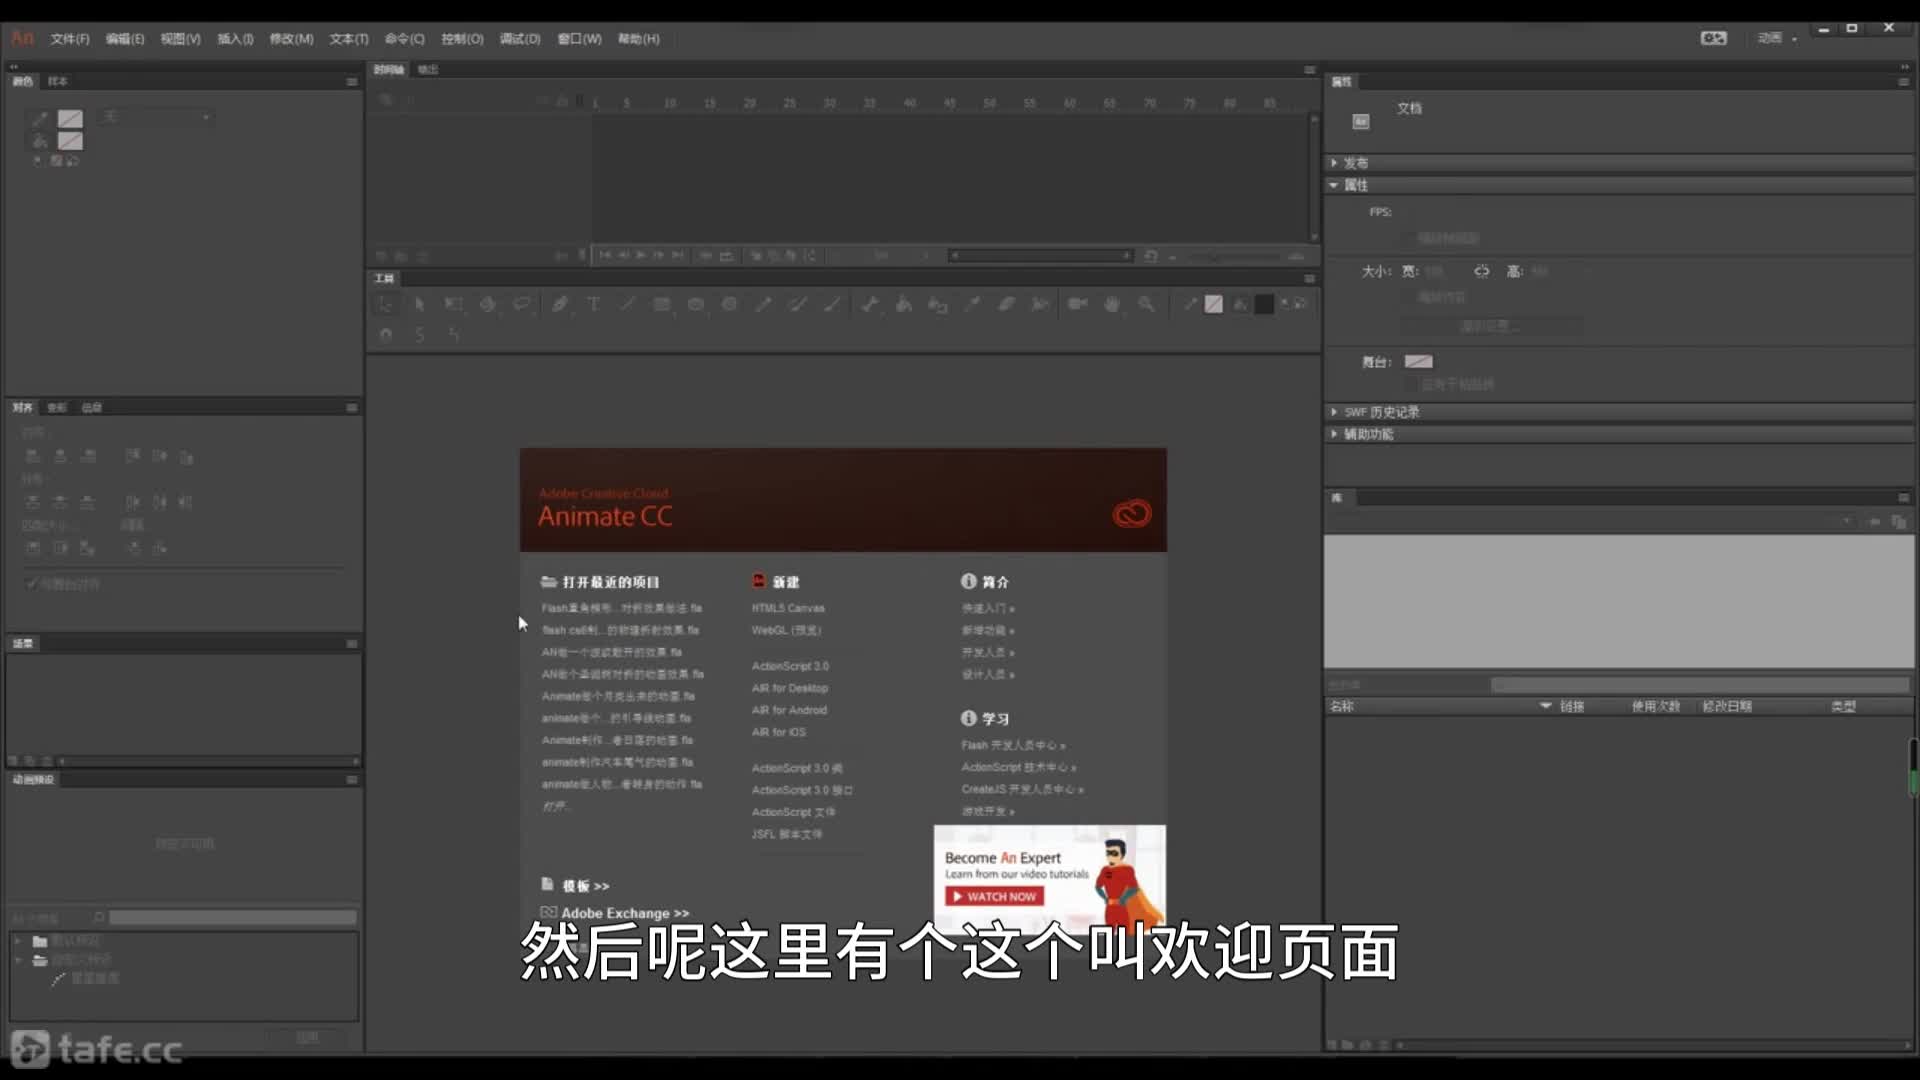Create new HTML5 Canvas document
Screen dimensions: 1920x1080
788,608
